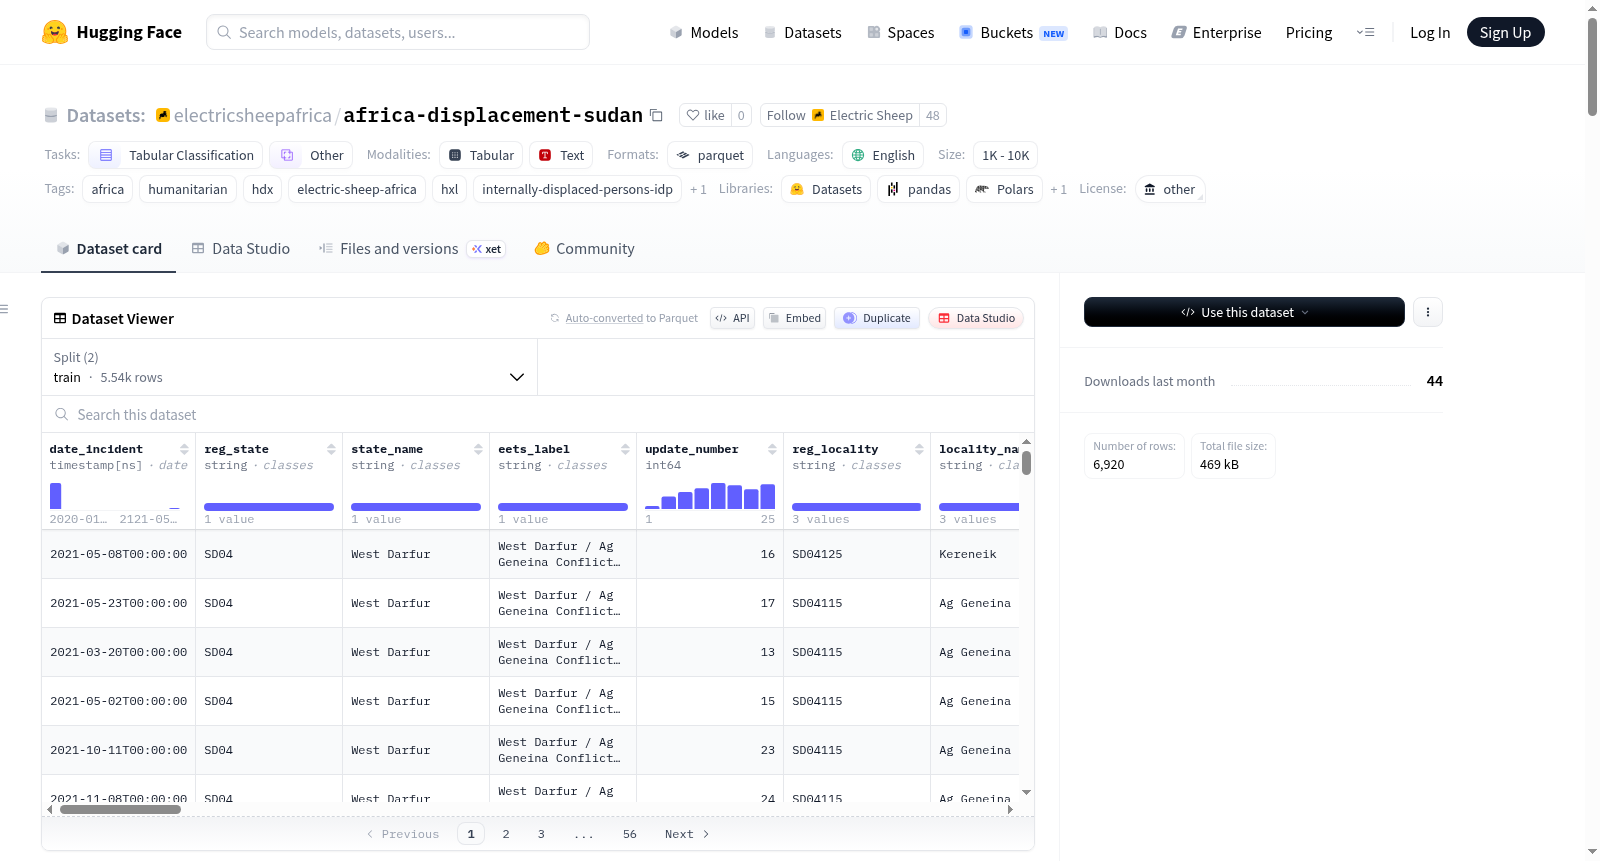Viewport: 1600px width, 861px height.
Task: Go to Datasets in top navigation
Action: pos(803,32)
